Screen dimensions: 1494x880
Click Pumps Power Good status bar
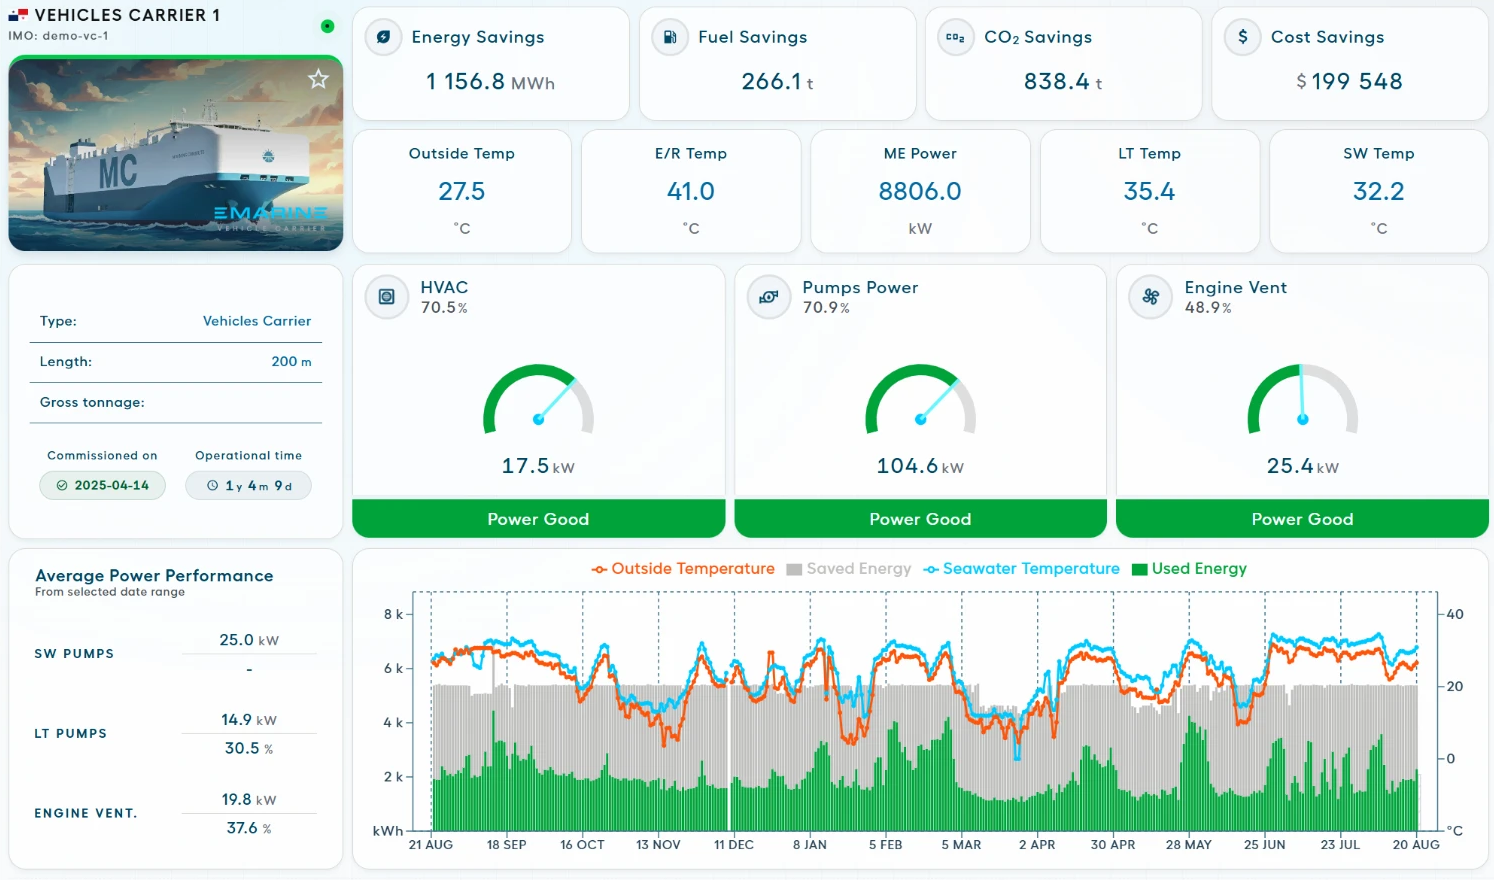tap(920, 519)
